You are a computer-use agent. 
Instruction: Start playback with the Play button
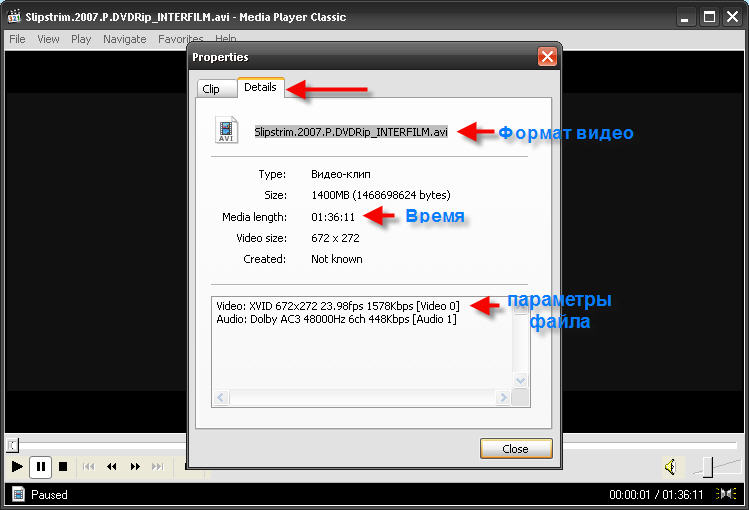17,466
